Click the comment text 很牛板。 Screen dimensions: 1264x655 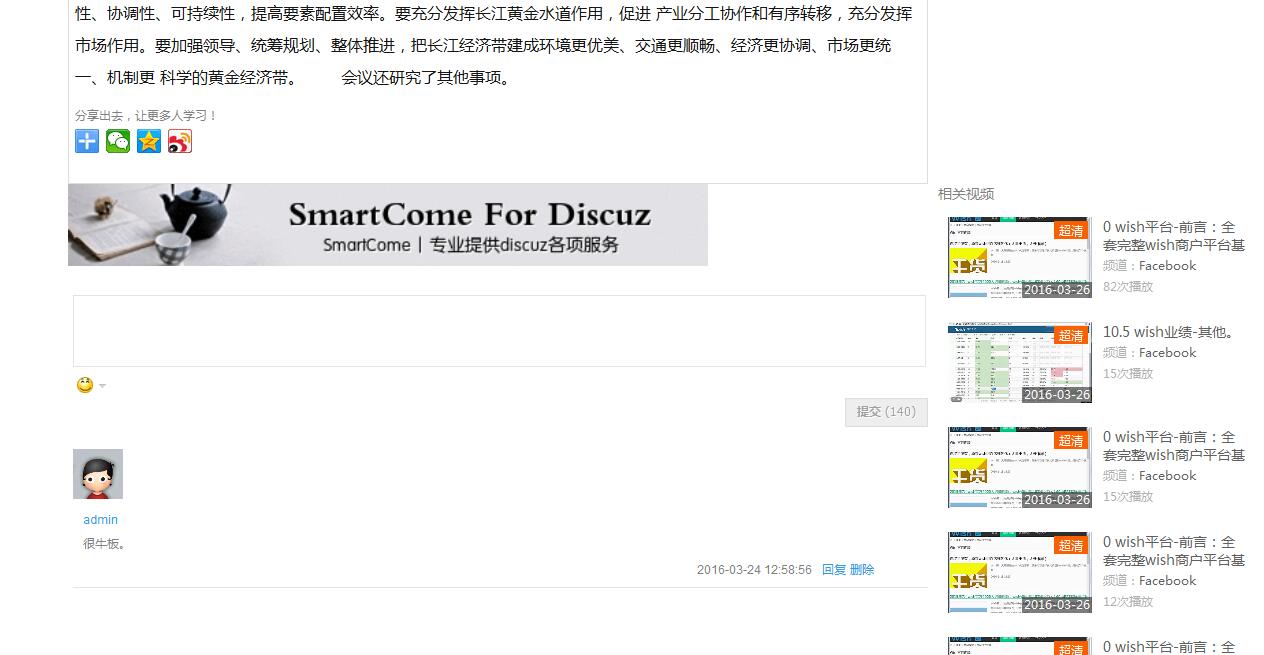point(105,544)
